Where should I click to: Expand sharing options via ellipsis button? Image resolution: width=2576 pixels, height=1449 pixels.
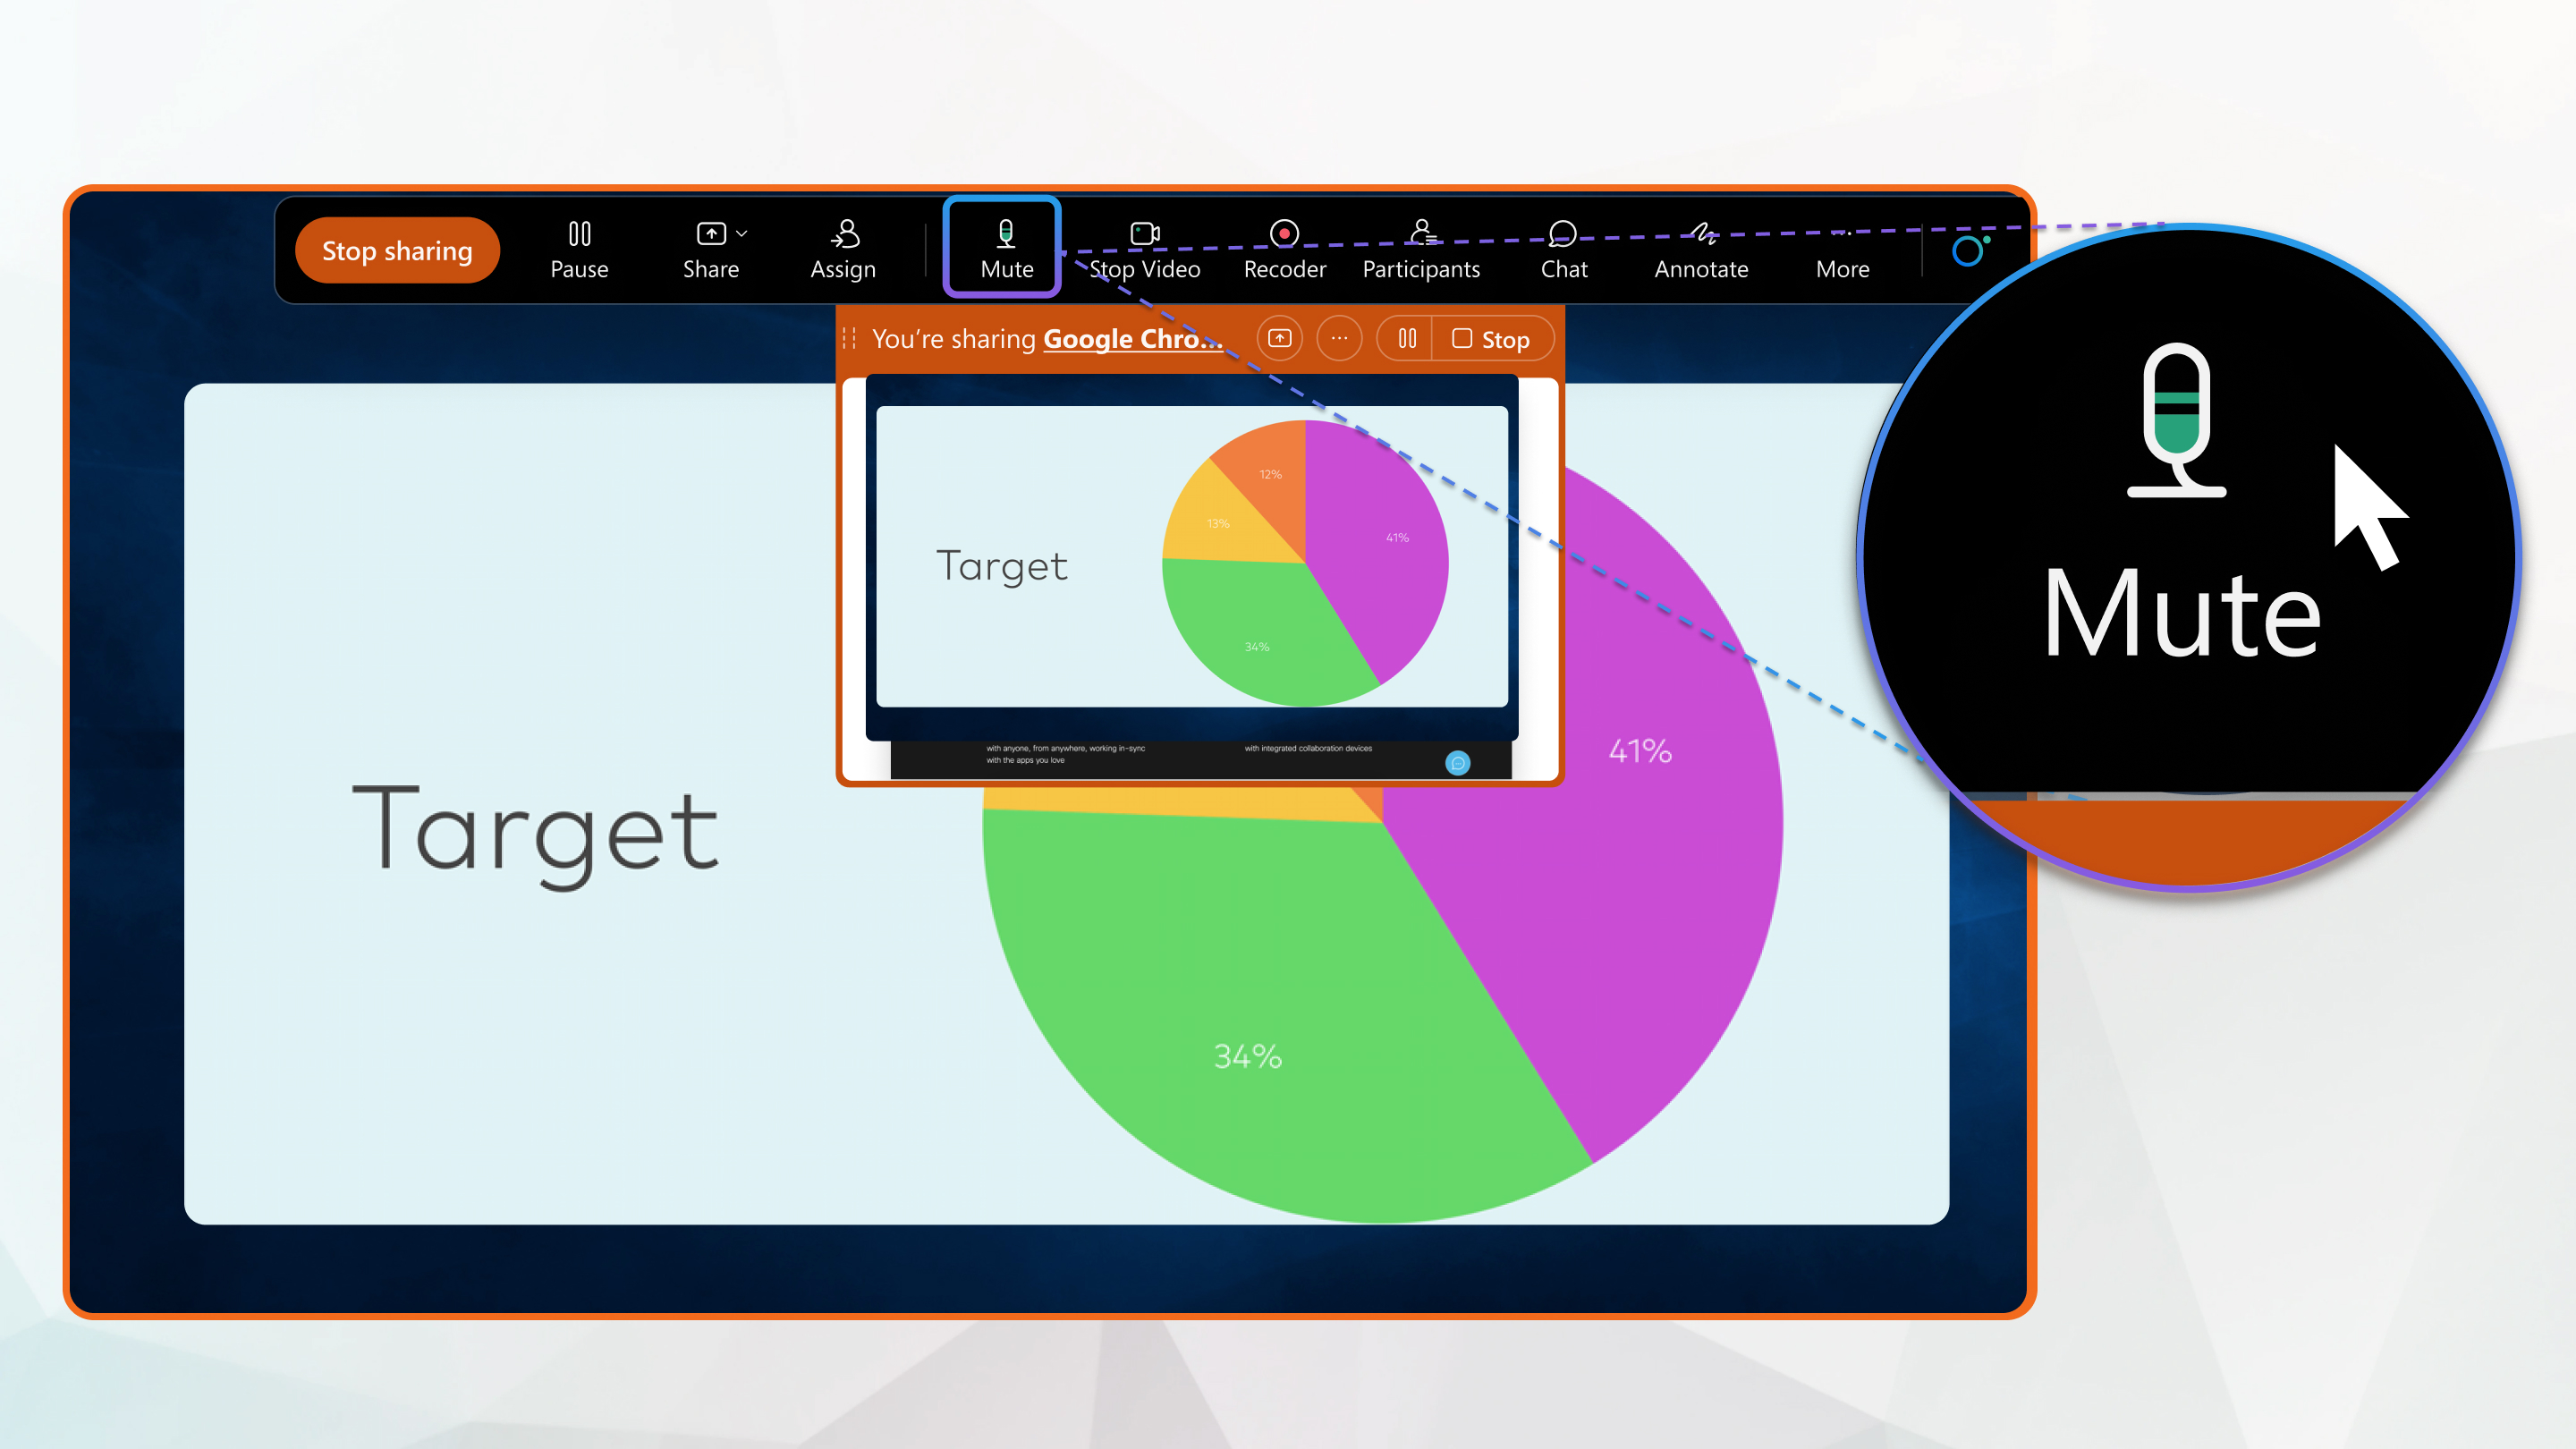coord(1339,338)
